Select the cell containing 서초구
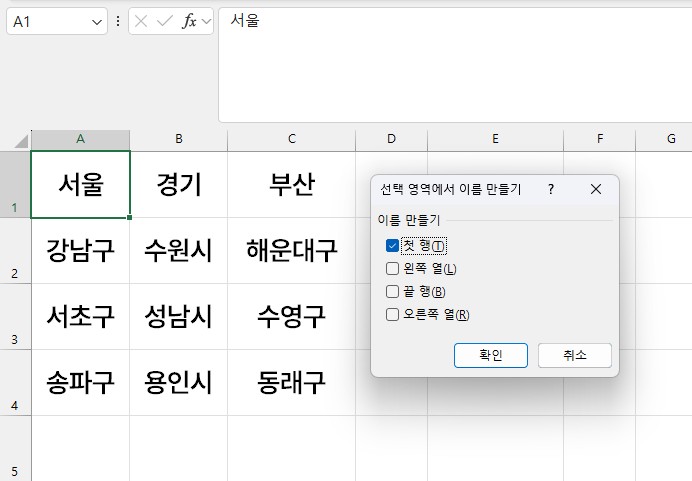 click(x=80, y=317)
